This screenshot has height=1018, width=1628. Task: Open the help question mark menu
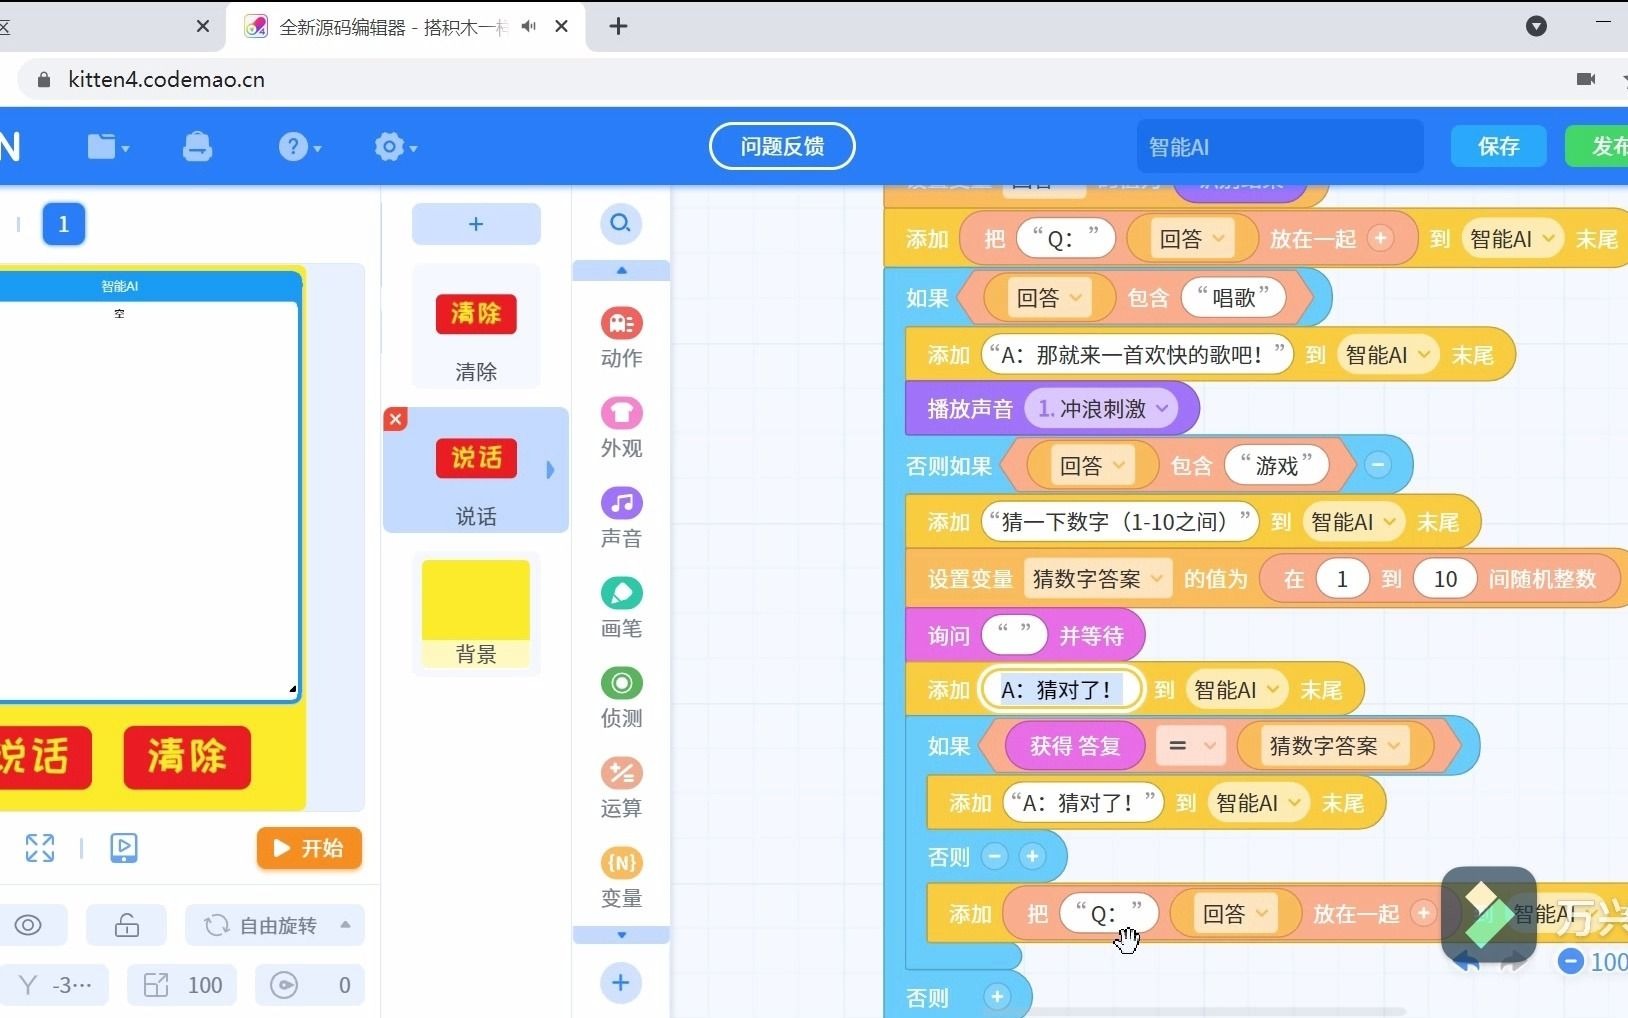coord(299,147)
